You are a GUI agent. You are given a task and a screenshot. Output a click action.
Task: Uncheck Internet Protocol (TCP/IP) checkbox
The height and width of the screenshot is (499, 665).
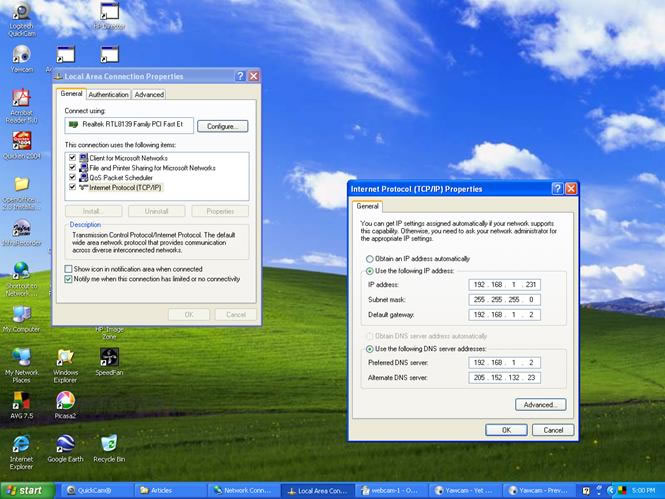click(x=72, y=187)
